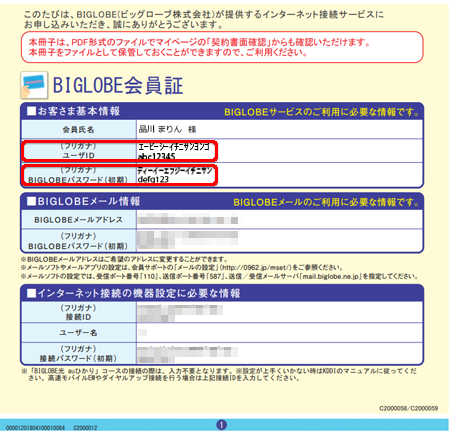450x437 pixels.
Task: Click red notice line 本冊子をファイルとして保管
Action: click(x=168, y=52)
